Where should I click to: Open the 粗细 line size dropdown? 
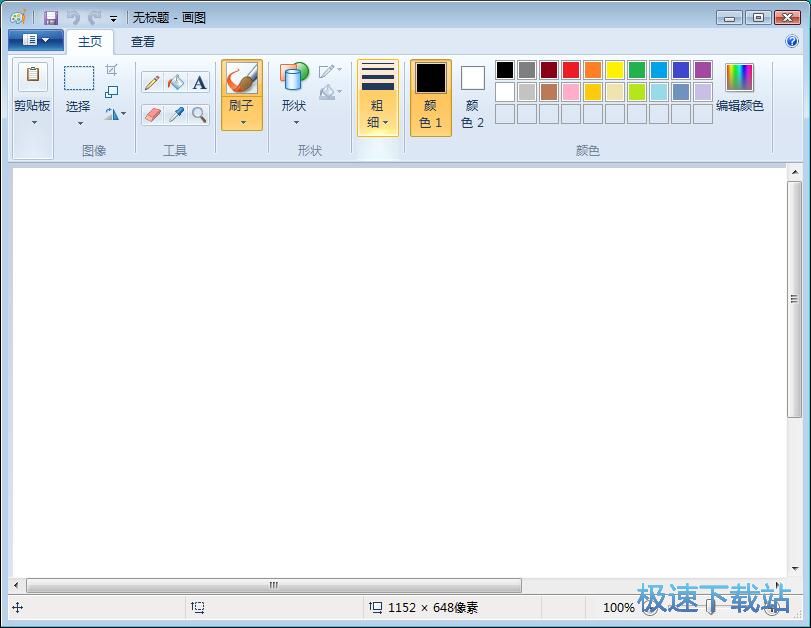(x=378, y=98)
